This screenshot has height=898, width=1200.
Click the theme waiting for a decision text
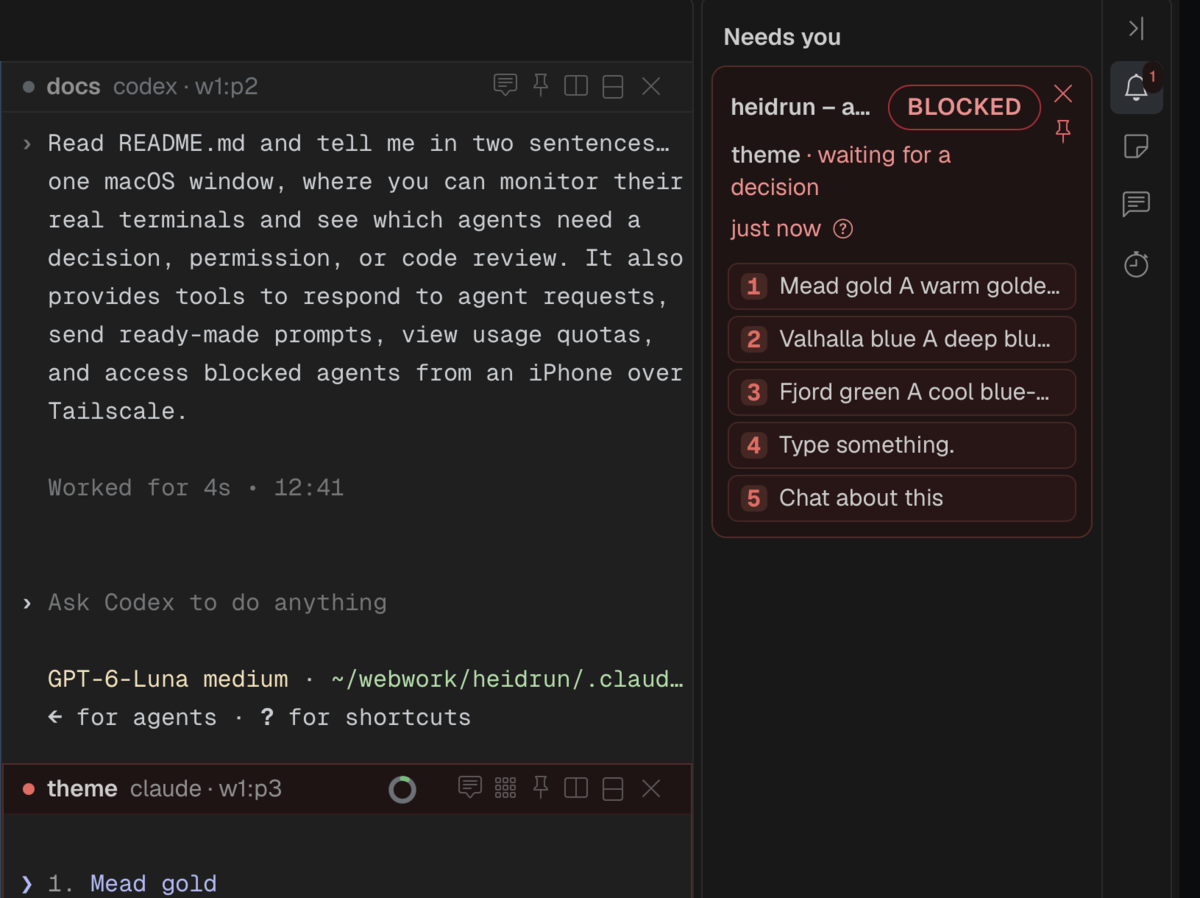(841, 171)
